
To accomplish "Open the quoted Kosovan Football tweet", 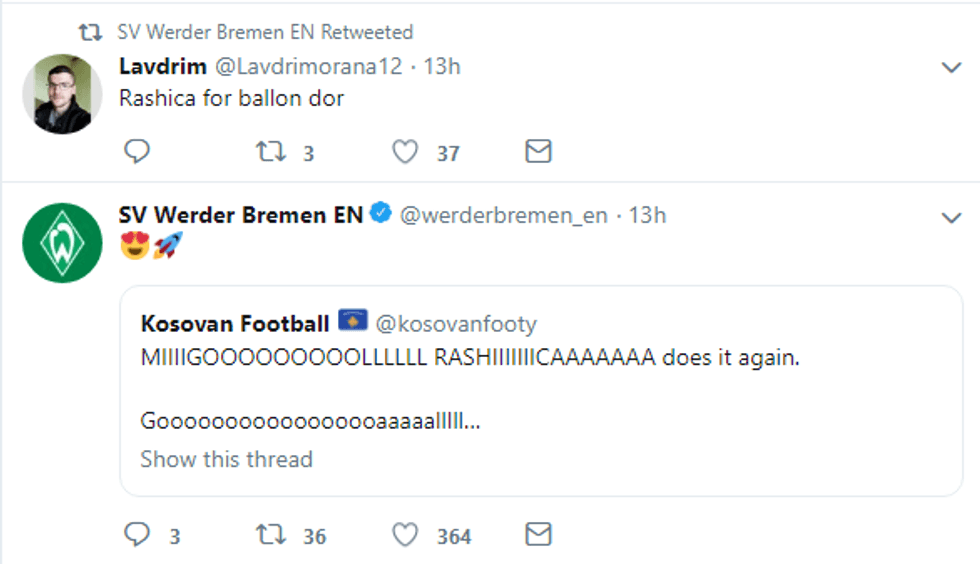I will tap(540, 390).
